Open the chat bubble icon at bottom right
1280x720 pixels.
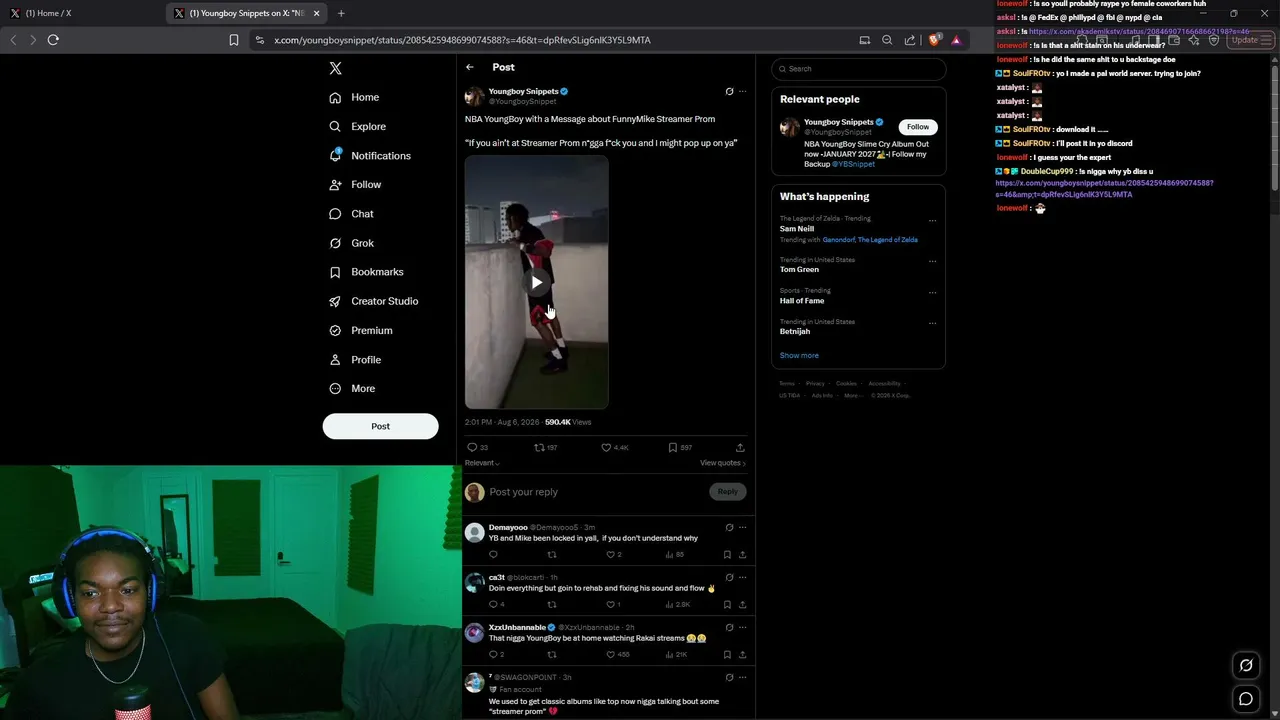[x=1246, y=699]
